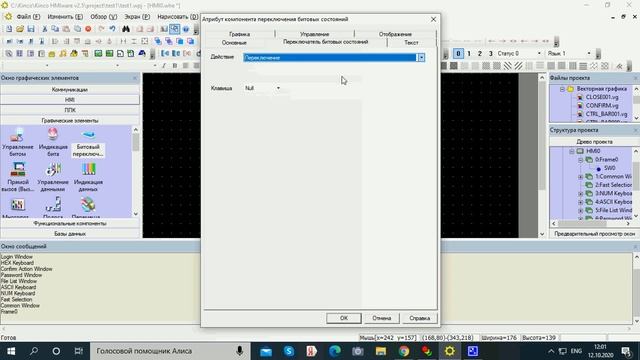Open the Статус 0 dropdown
Image resolution: width=640 pixels, height=360 pixels.
click(539, 53)
